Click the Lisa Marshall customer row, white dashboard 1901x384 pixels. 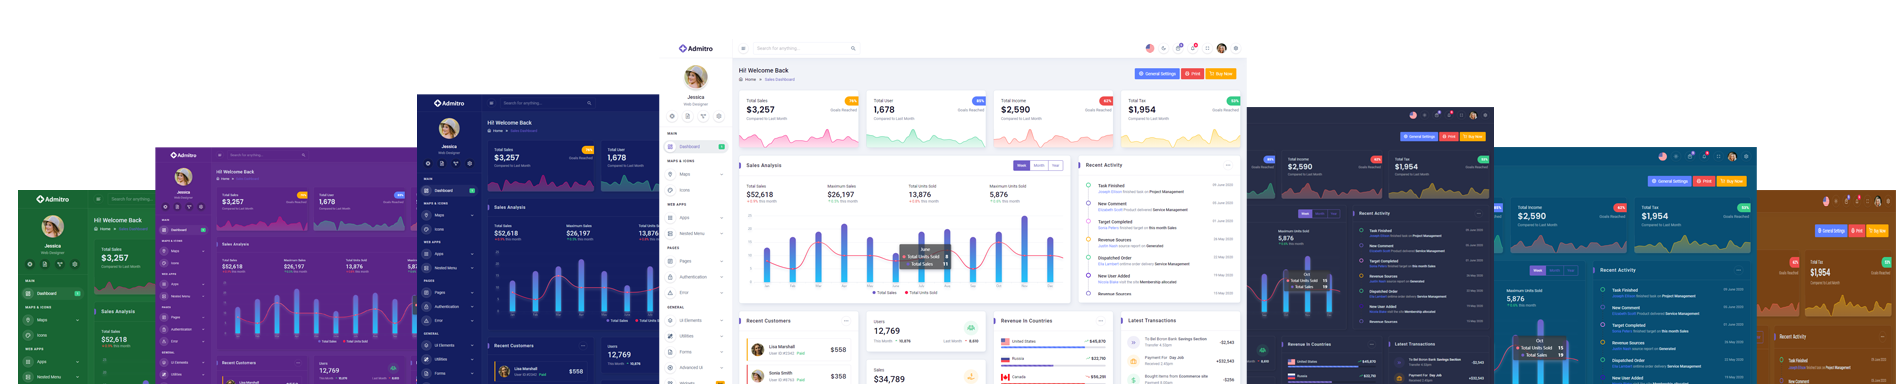(799, 349)
